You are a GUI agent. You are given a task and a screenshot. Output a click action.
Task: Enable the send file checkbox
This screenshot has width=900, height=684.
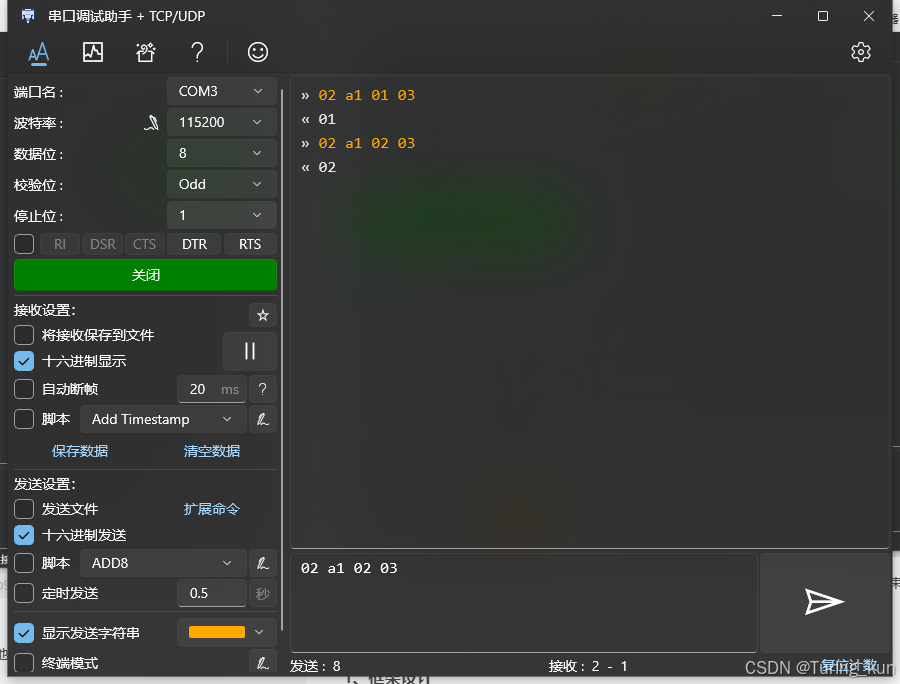(x=24, y=508)
